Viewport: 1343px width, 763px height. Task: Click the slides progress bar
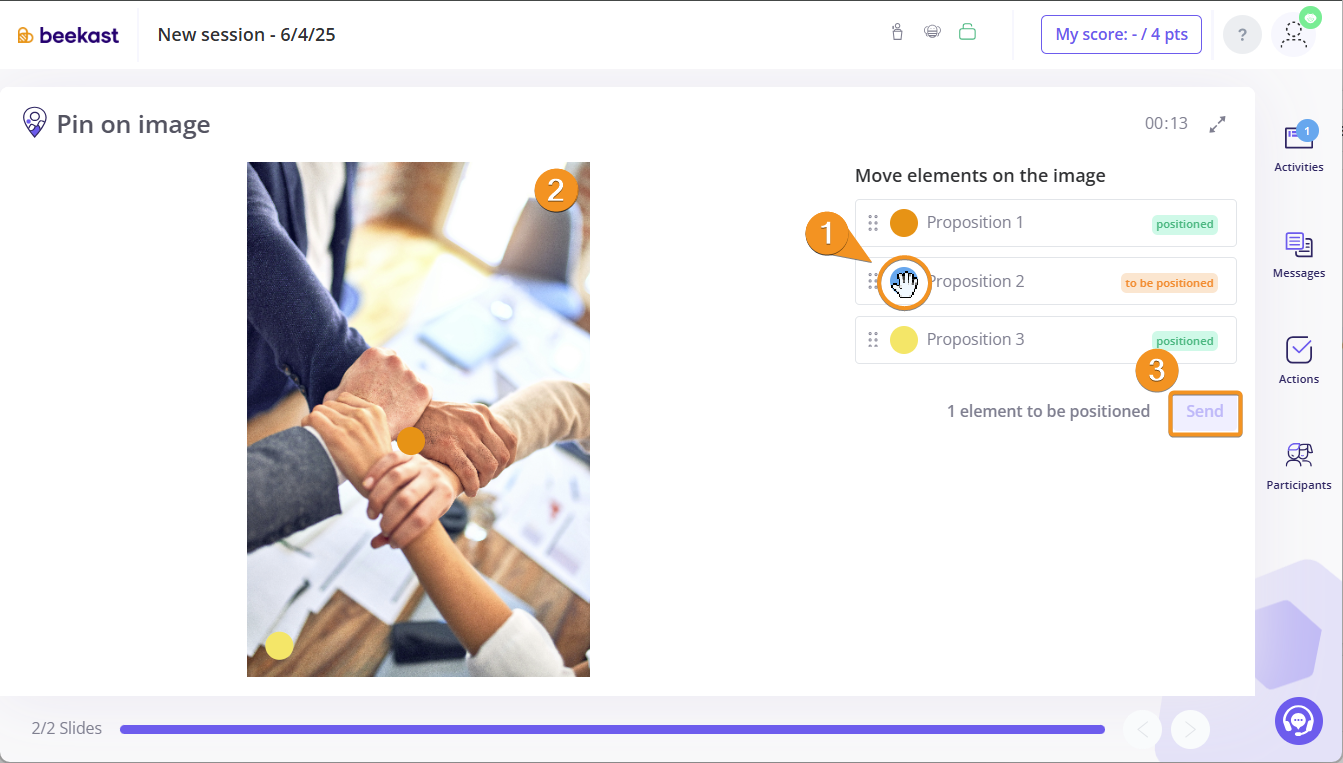click(x=612, y=729)
